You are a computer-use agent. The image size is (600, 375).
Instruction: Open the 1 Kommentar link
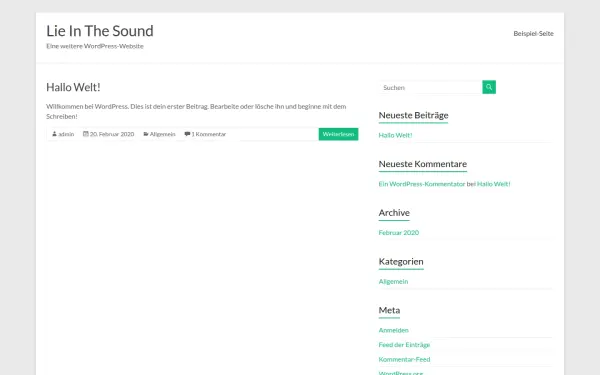click(x=209, y=134)
